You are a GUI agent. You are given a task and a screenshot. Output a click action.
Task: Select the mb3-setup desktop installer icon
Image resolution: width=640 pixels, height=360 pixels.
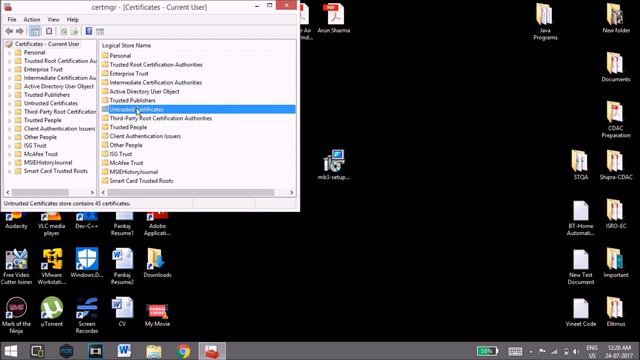tap(334, 164)
